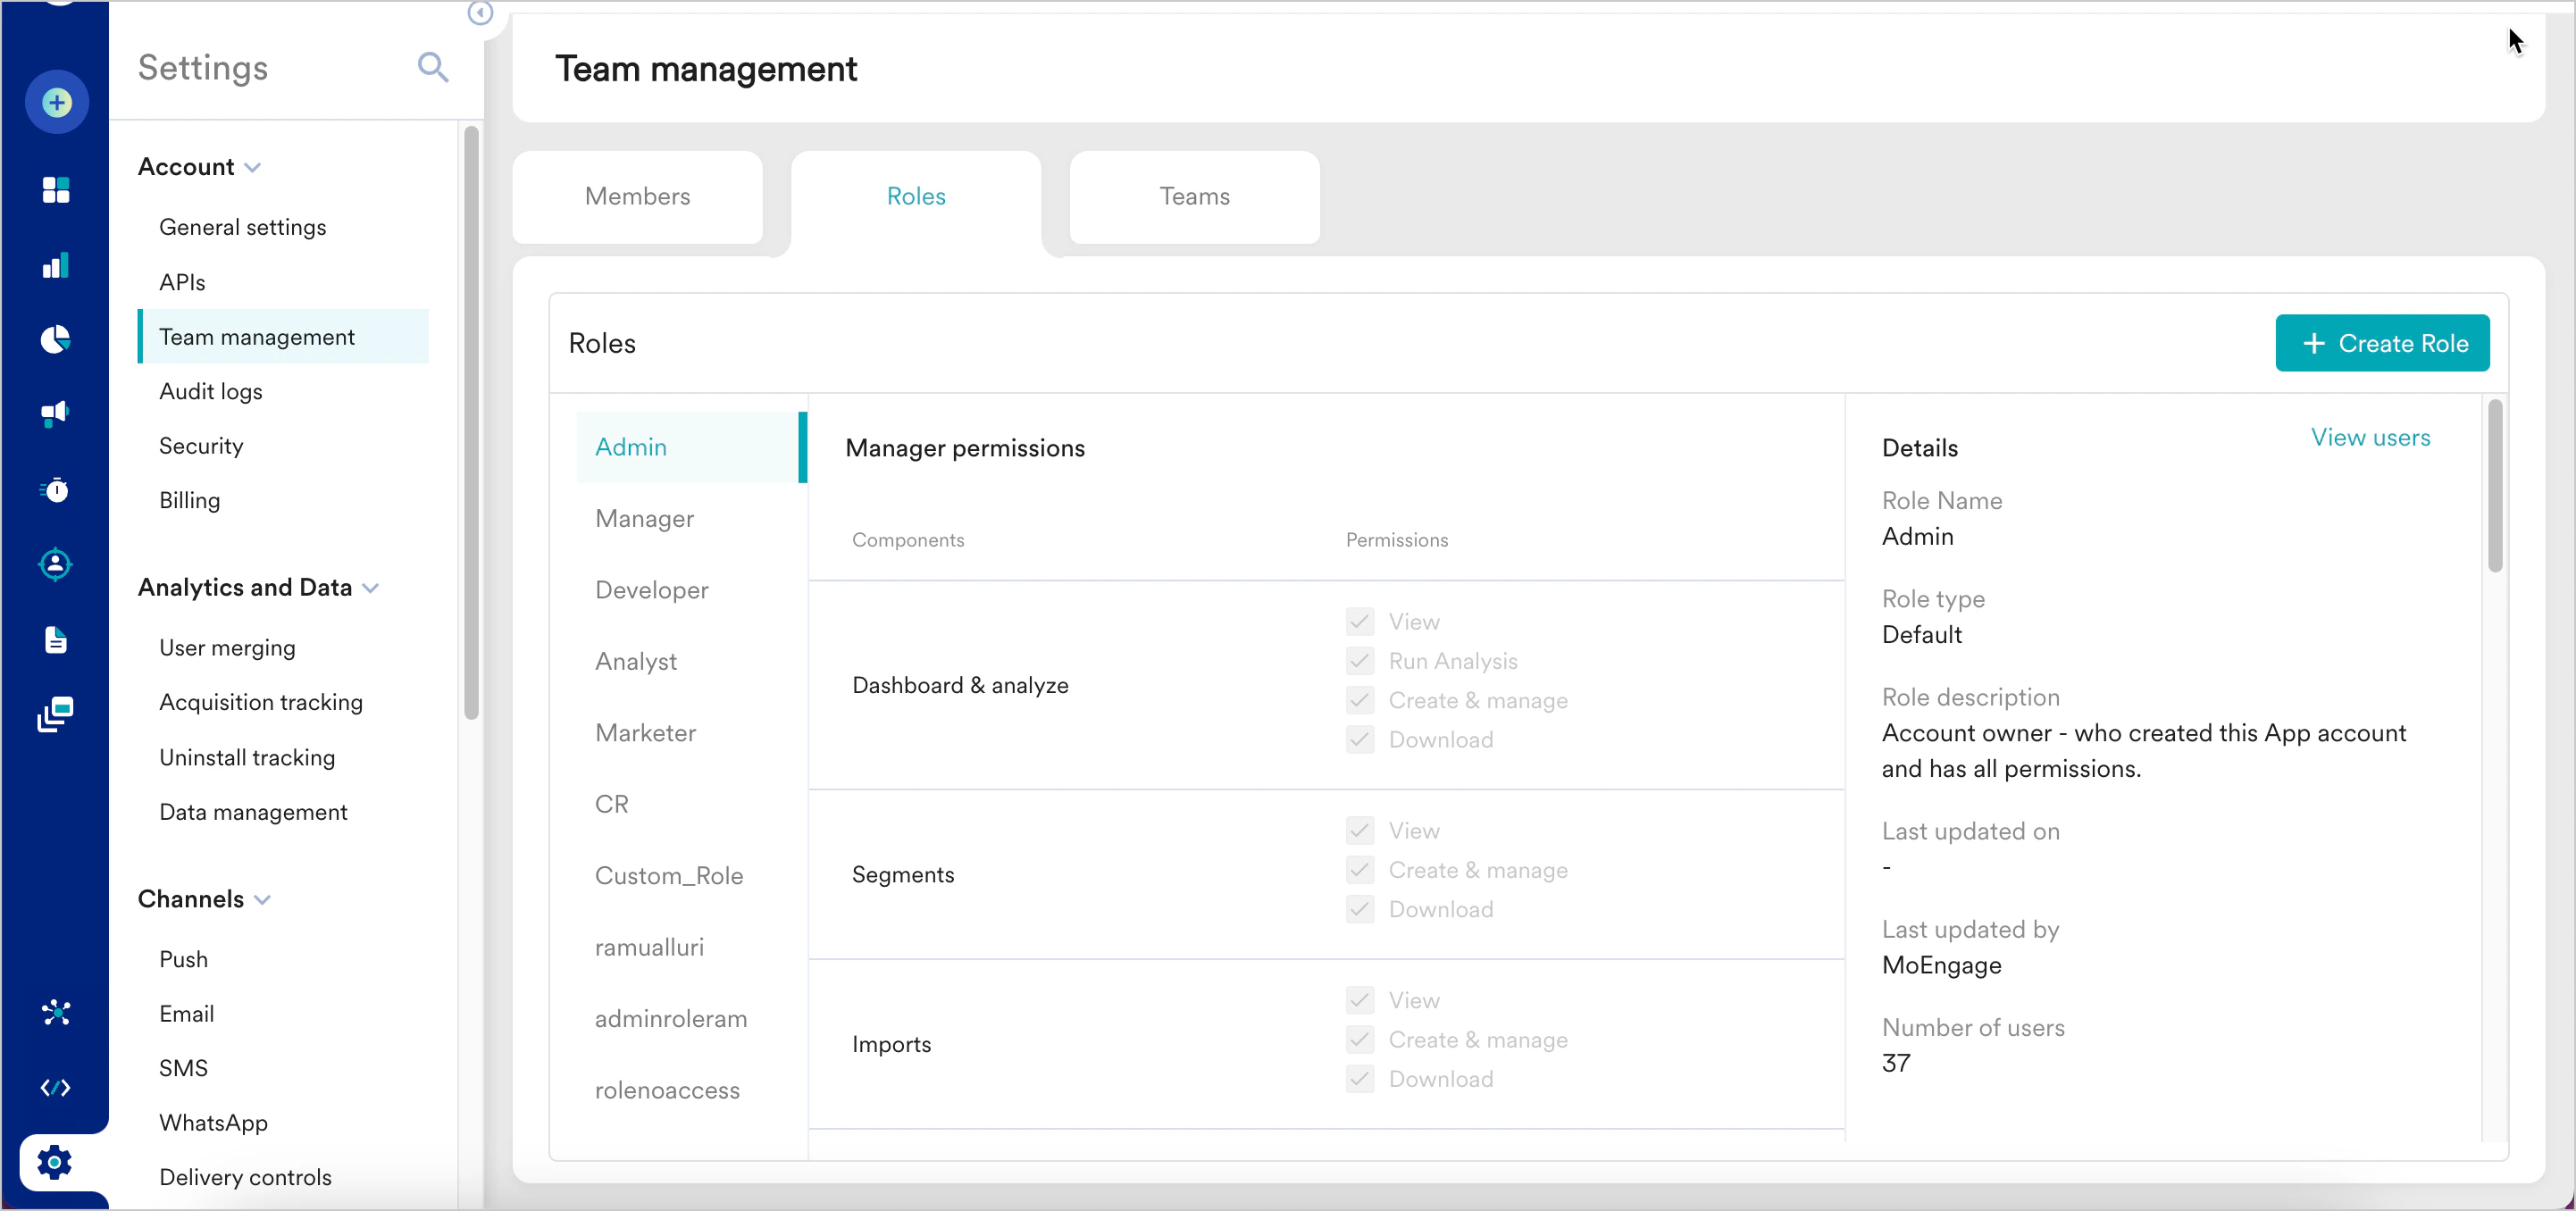Switch to the Teams tab

tap(1194, 197)
